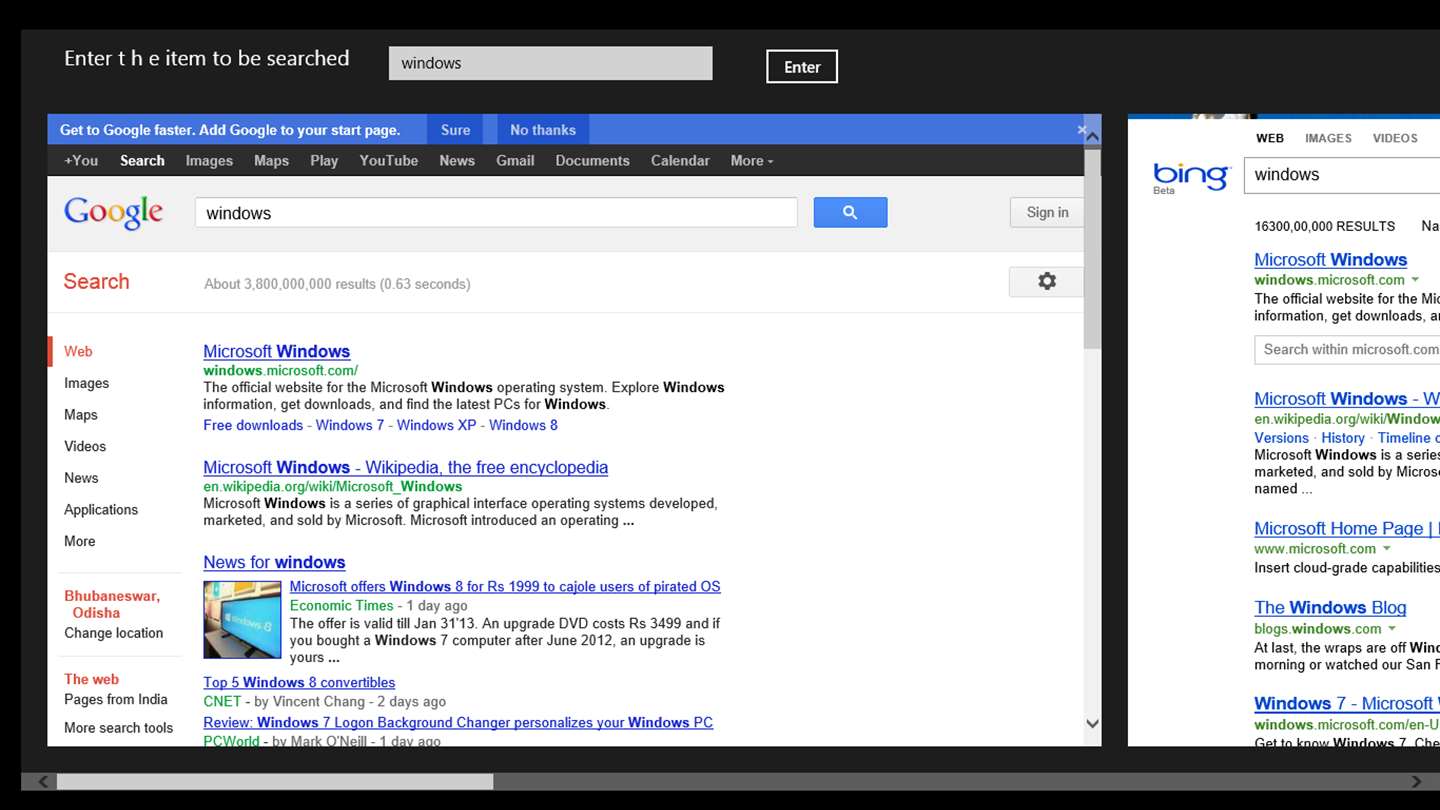
Task: Open the Versions sublink in Bing
Action: tap(1281, 438)
